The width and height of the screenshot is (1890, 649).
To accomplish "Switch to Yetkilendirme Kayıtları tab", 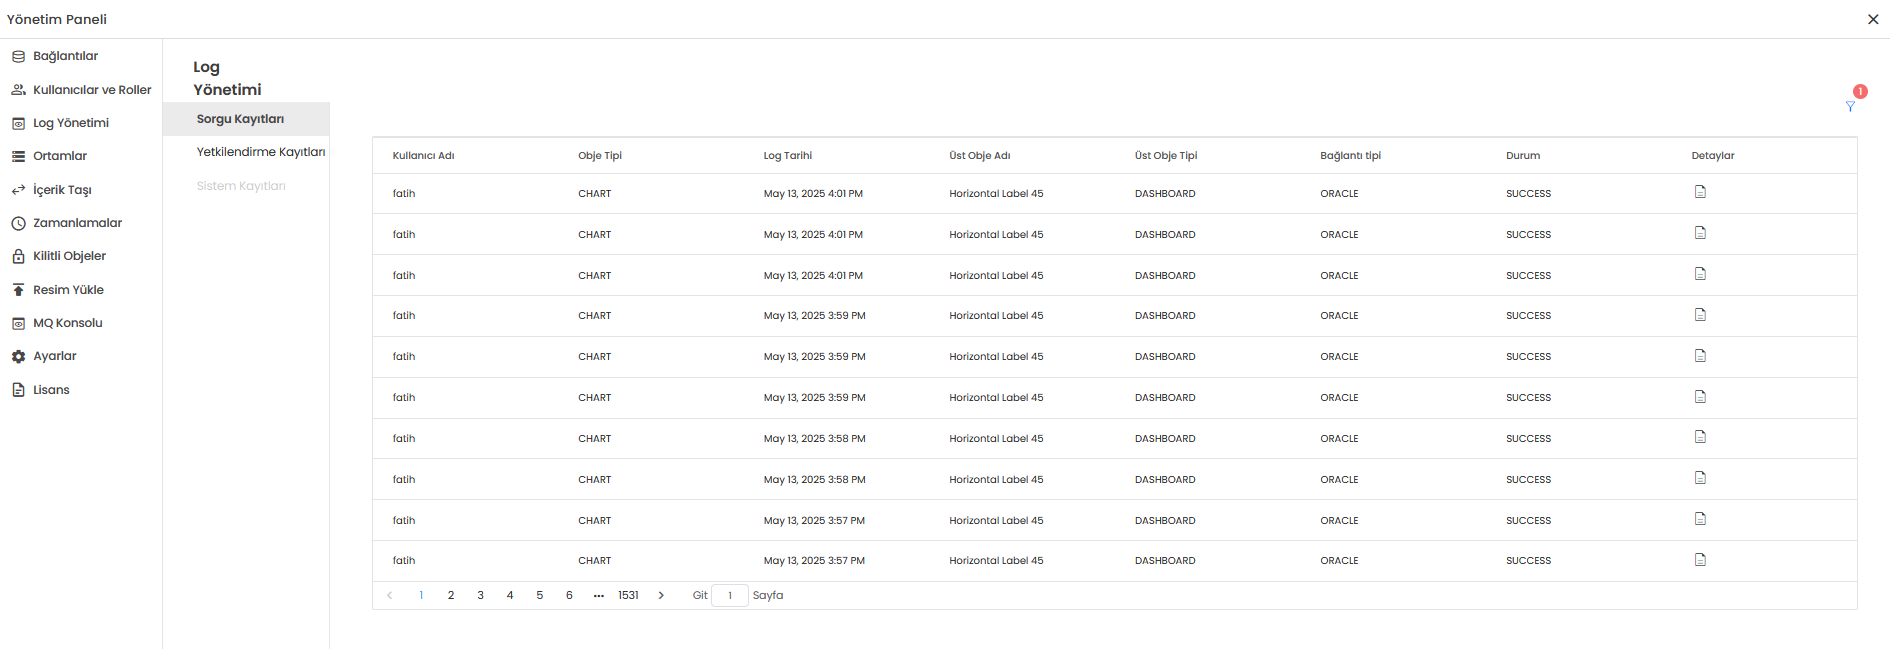I will 260,152.
